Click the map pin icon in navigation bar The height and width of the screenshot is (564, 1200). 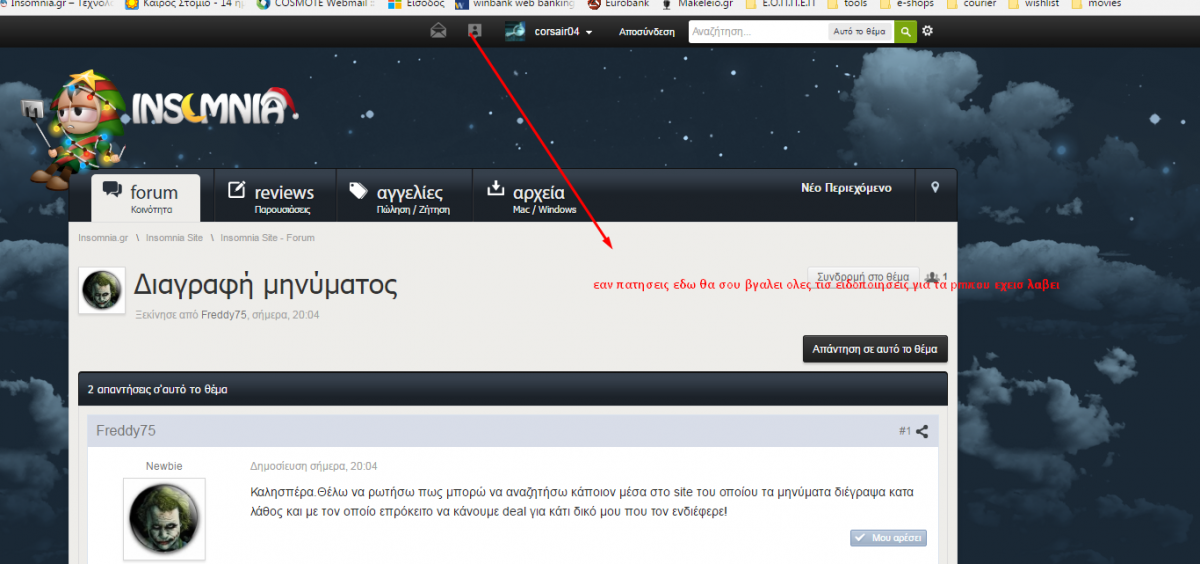tap(935, 187)
